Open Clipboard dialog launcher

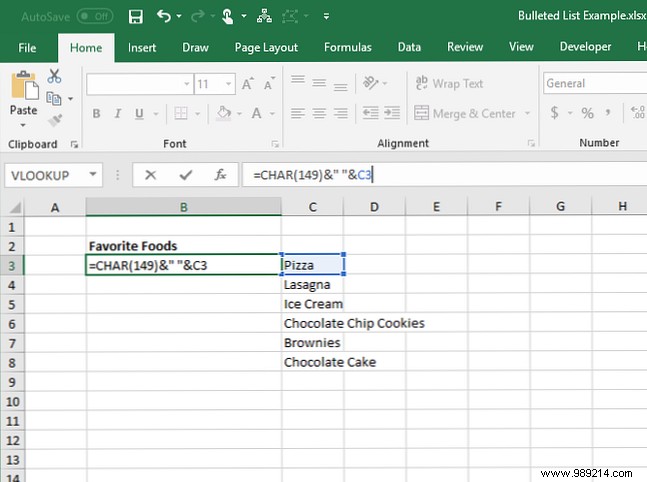pos(74,144)
